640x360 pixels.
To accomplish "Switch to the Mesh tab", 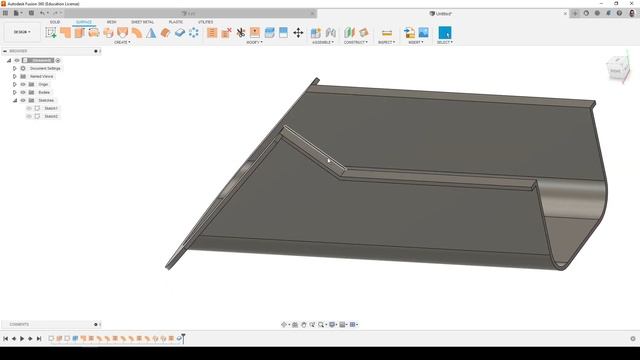I will [x=111, y=22].
